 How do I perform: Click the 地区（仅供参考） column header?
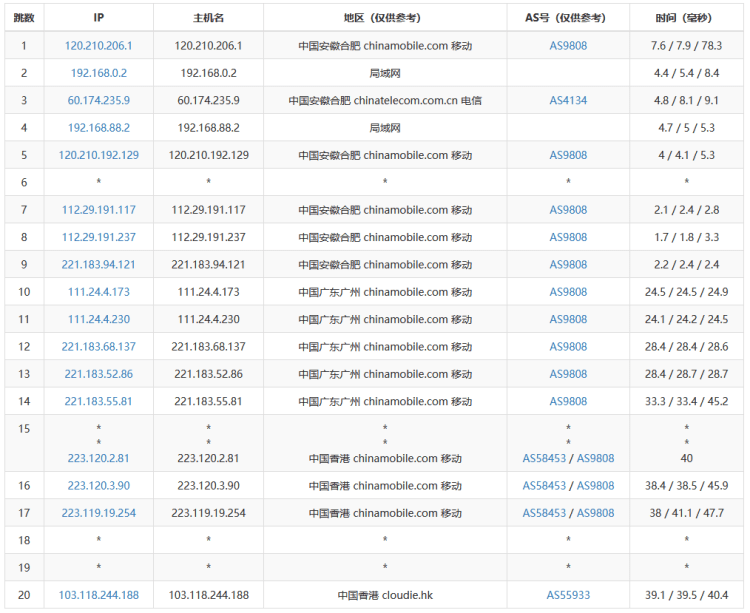pyautogui.click(x=385, y=18)
